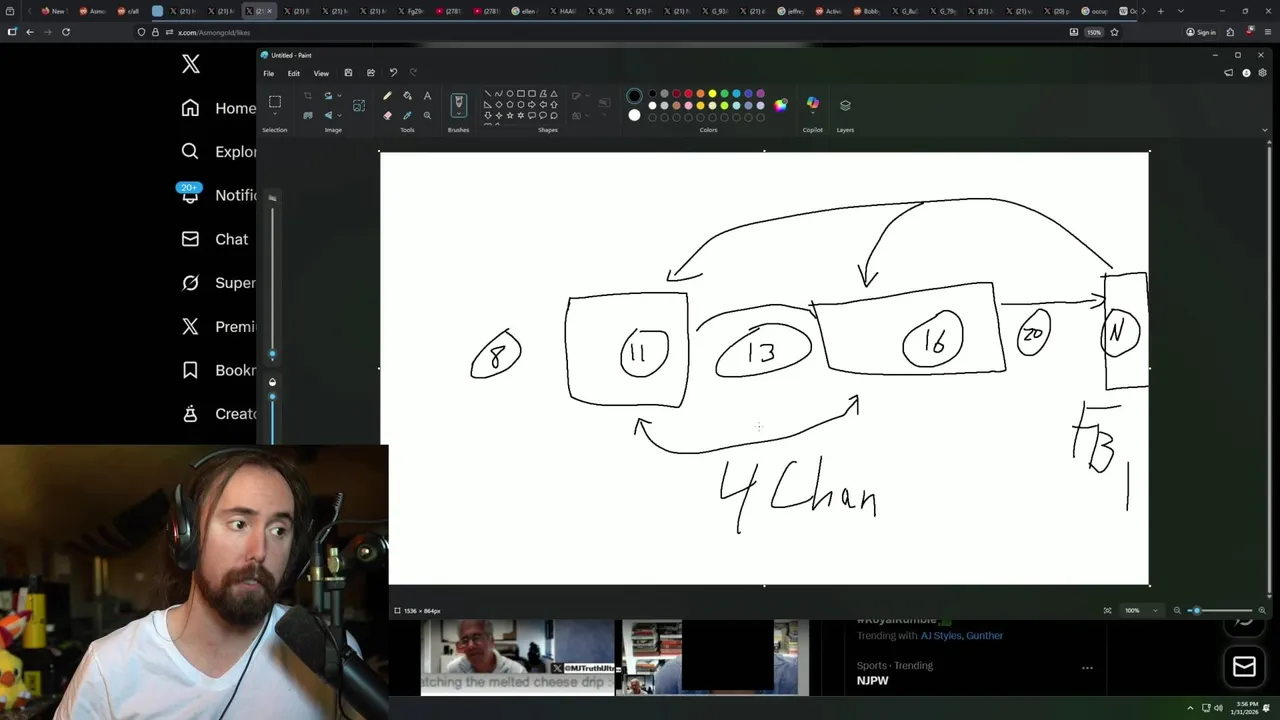1280x720 pixels.
Task: Click the Flip icon in Image group
Action: 328,115
